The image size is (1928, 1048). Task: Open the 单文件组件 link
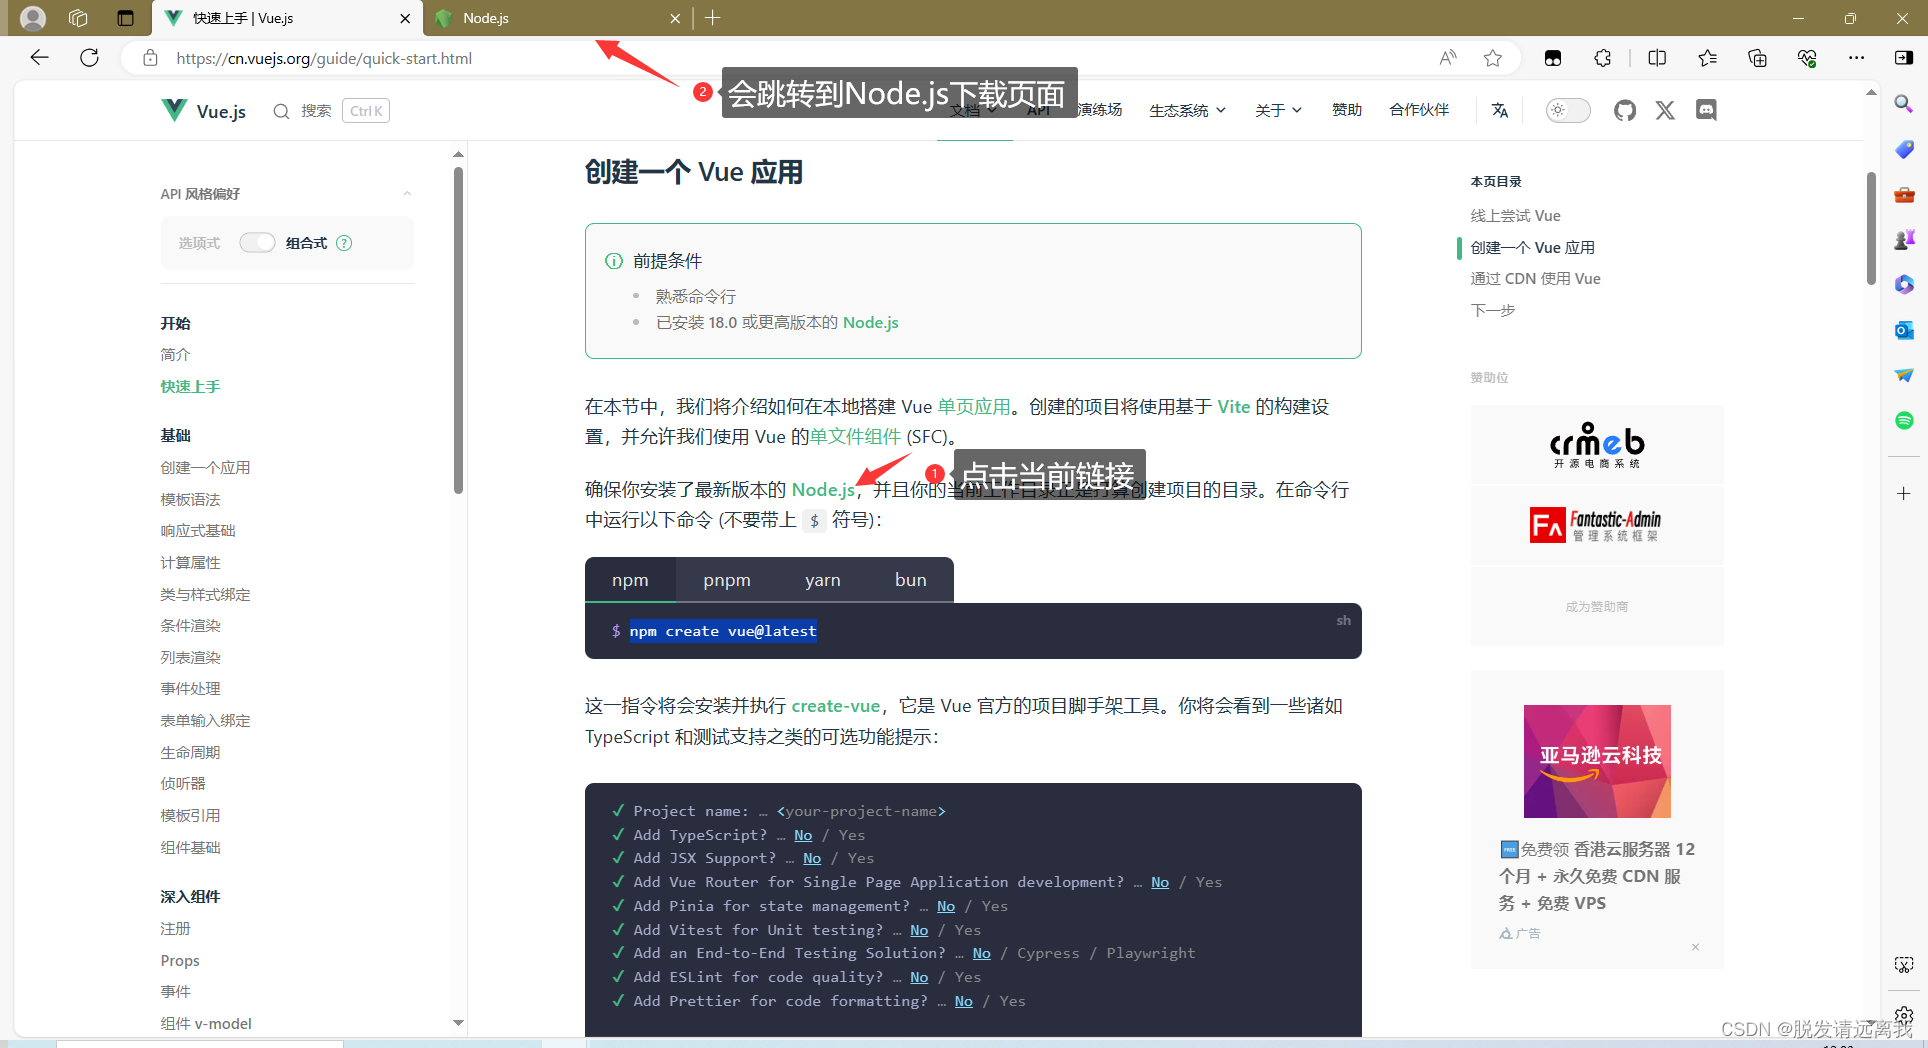(x=855, y=436)
